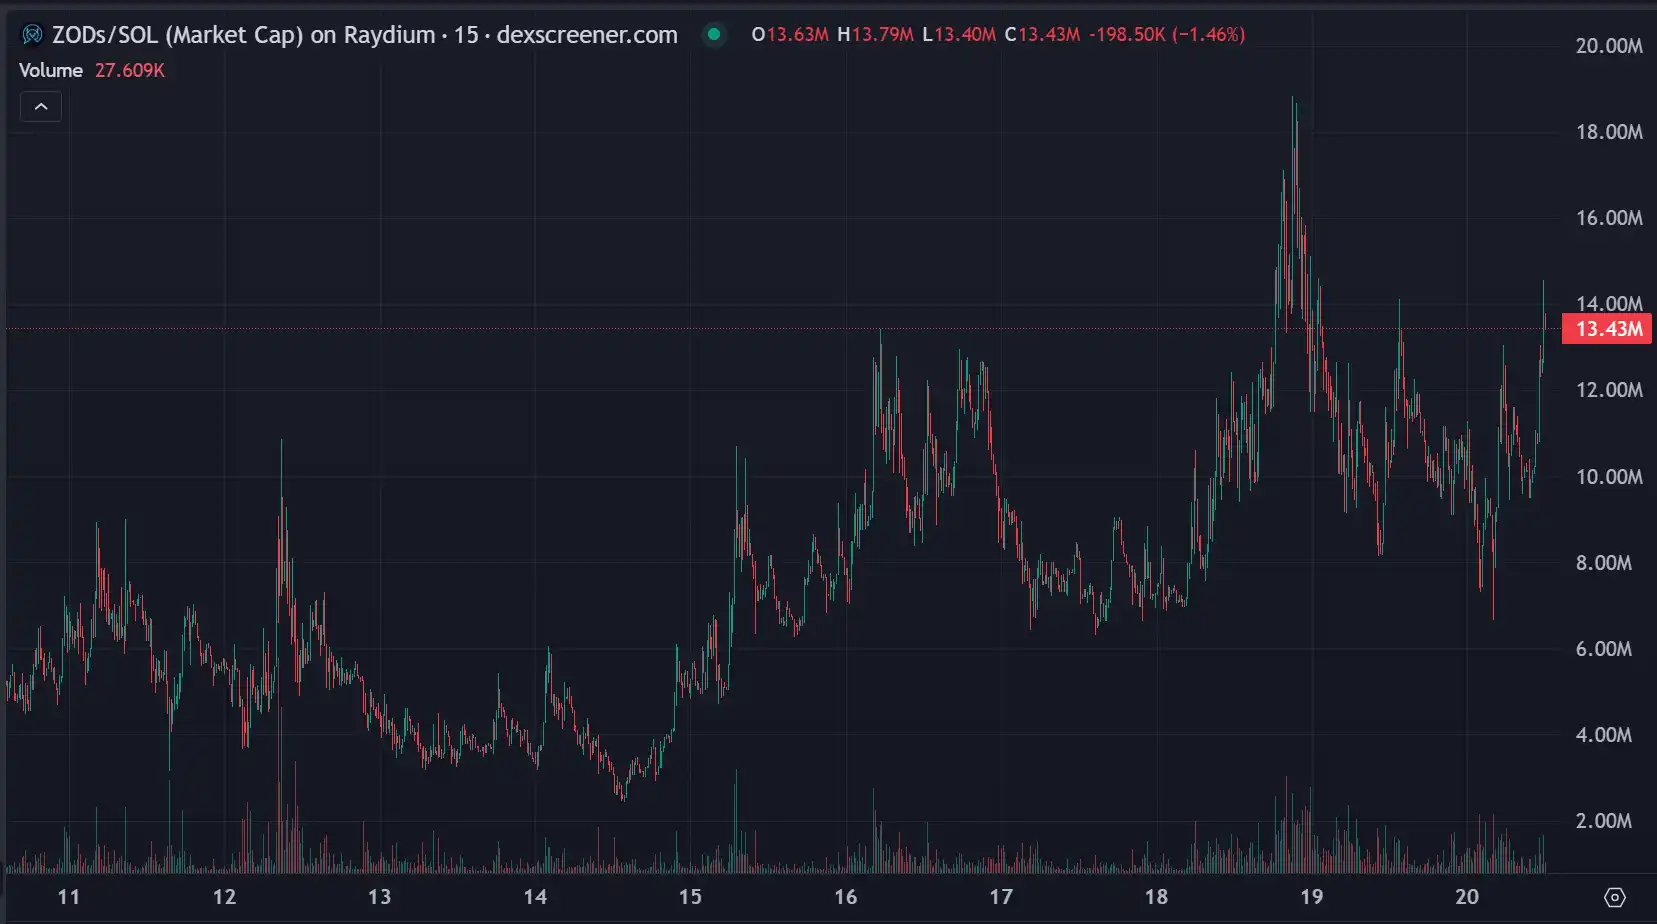Image resolution: width=1657 pixels, height=924 pixels.
Task: Click the red 13.43M current price tag
Action: pos(1607,329)
